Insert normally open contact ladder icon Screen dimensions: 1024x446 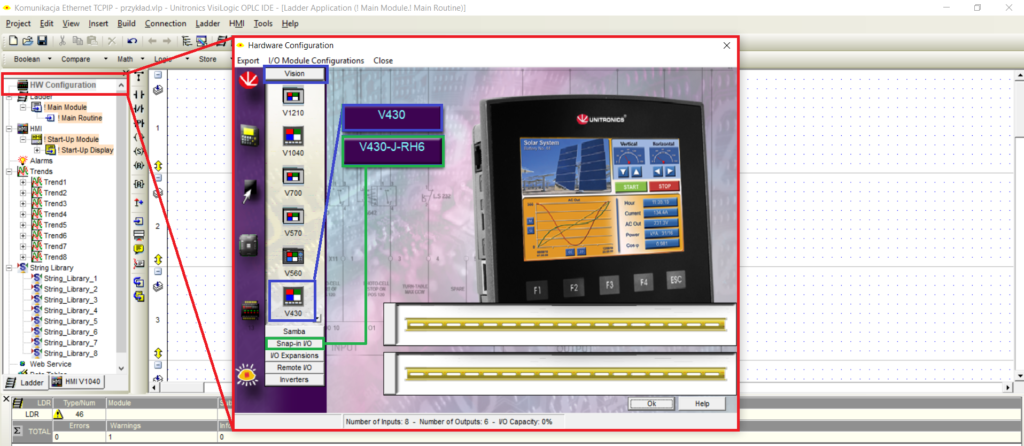pyautogui.click(x=138, y=94)
